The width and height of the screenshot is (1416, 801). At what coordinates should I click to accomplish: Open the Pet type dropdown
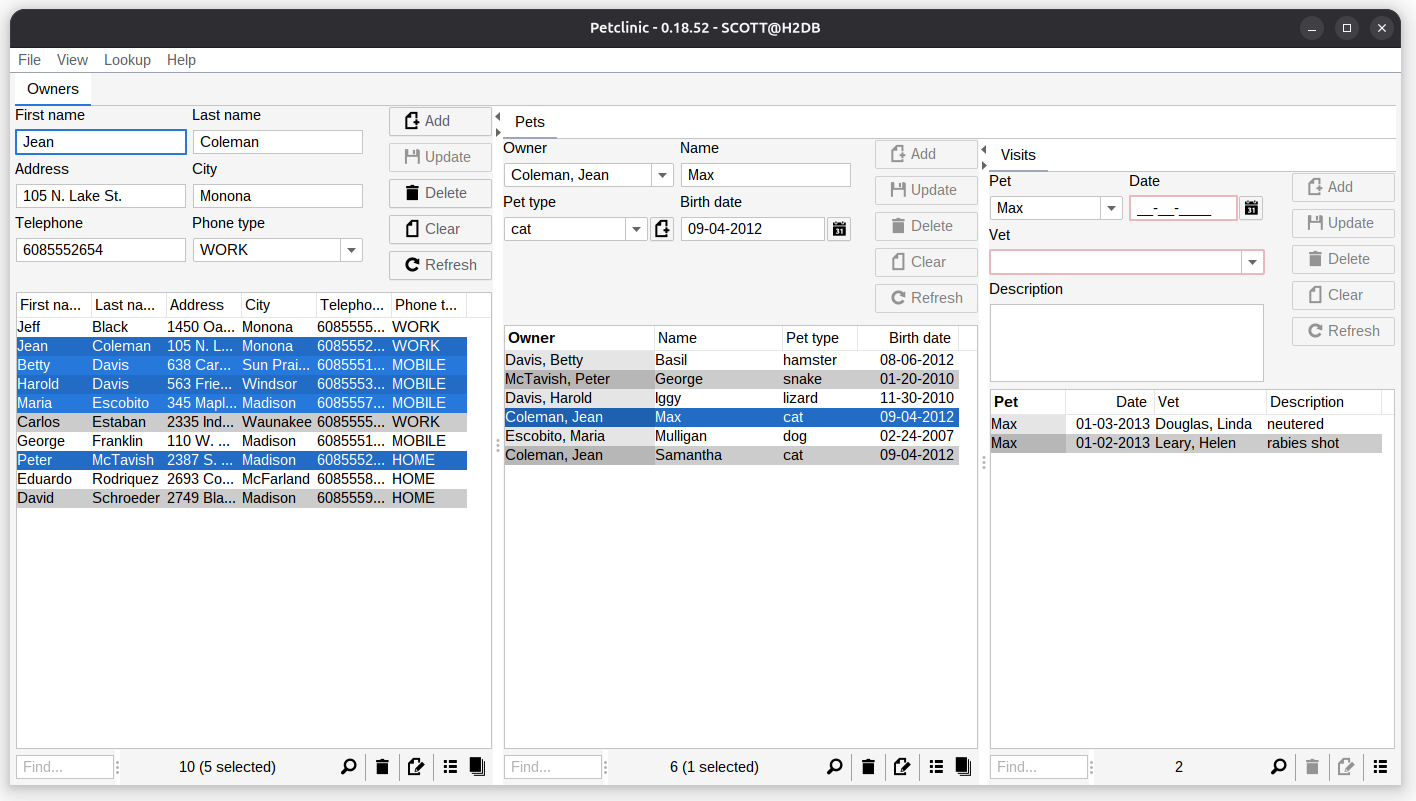point(636,229)
